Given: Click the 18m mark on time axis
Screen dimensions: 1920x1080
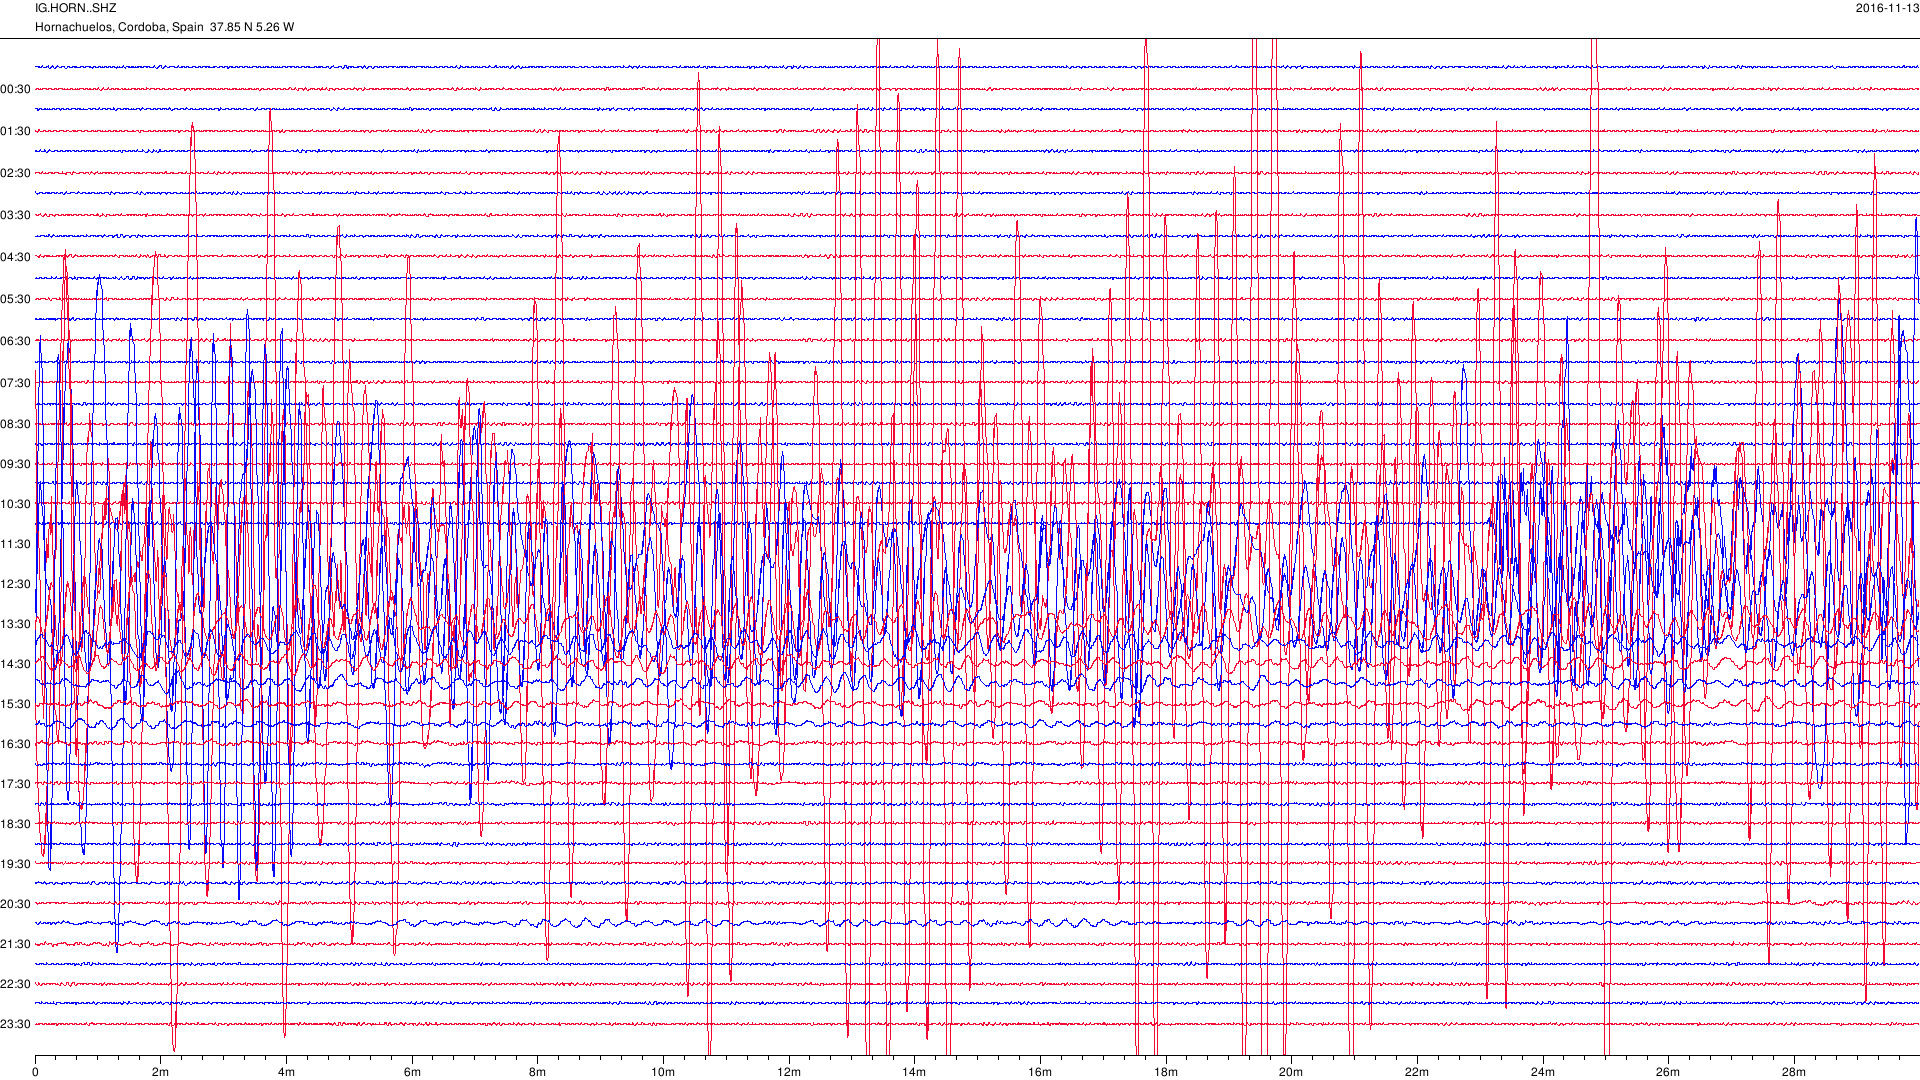Looking at the screenshot, I should pos(1166,1072).
